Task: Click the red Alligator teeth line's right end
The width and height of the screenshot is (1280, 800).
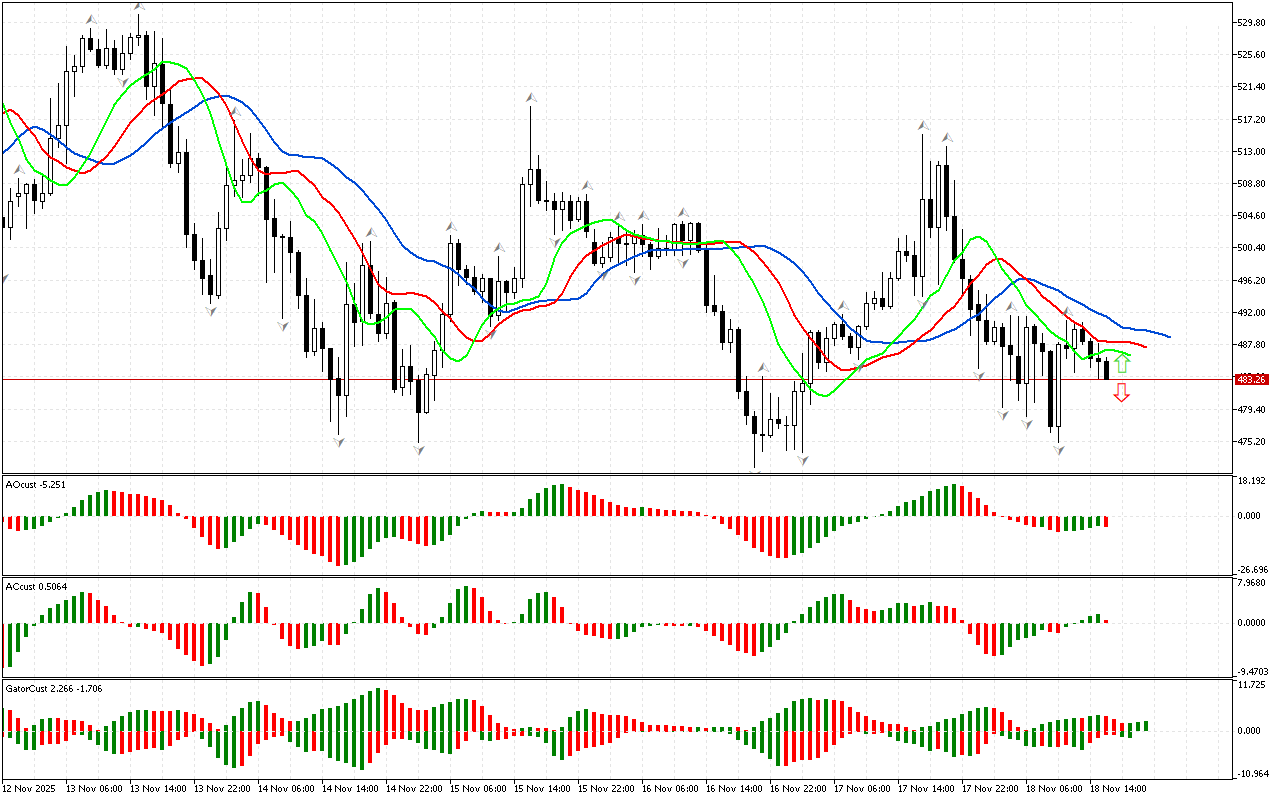Action: [x=1145, y=347]
